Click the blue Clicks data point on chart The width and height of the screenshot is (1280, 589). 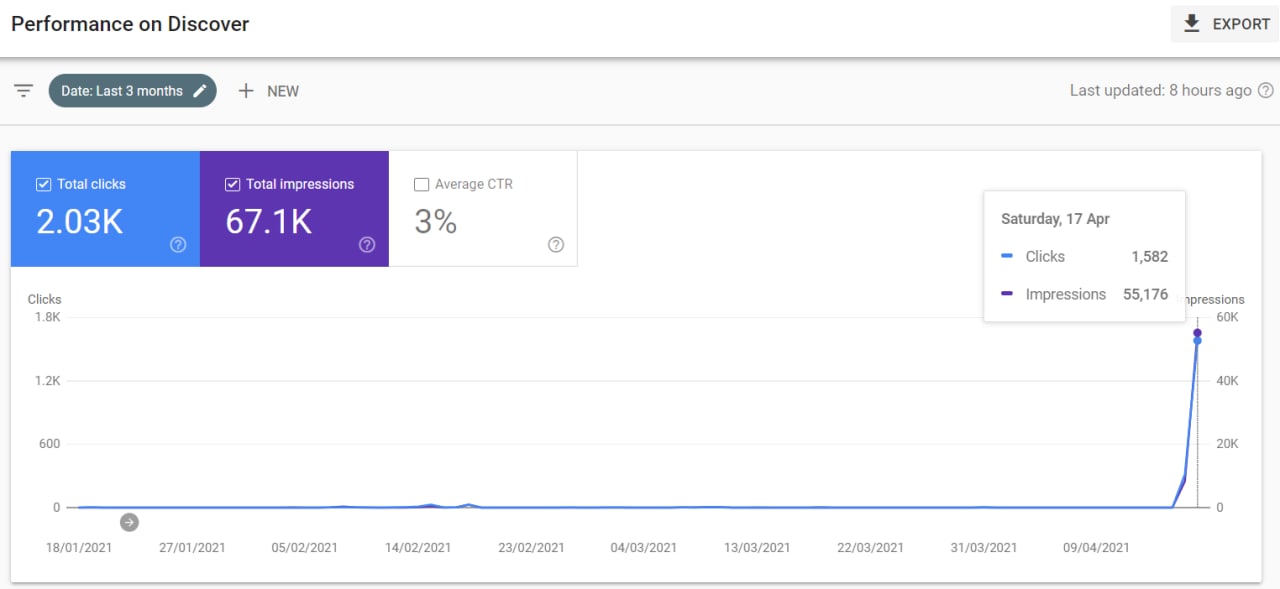(x=1197, y=341)
